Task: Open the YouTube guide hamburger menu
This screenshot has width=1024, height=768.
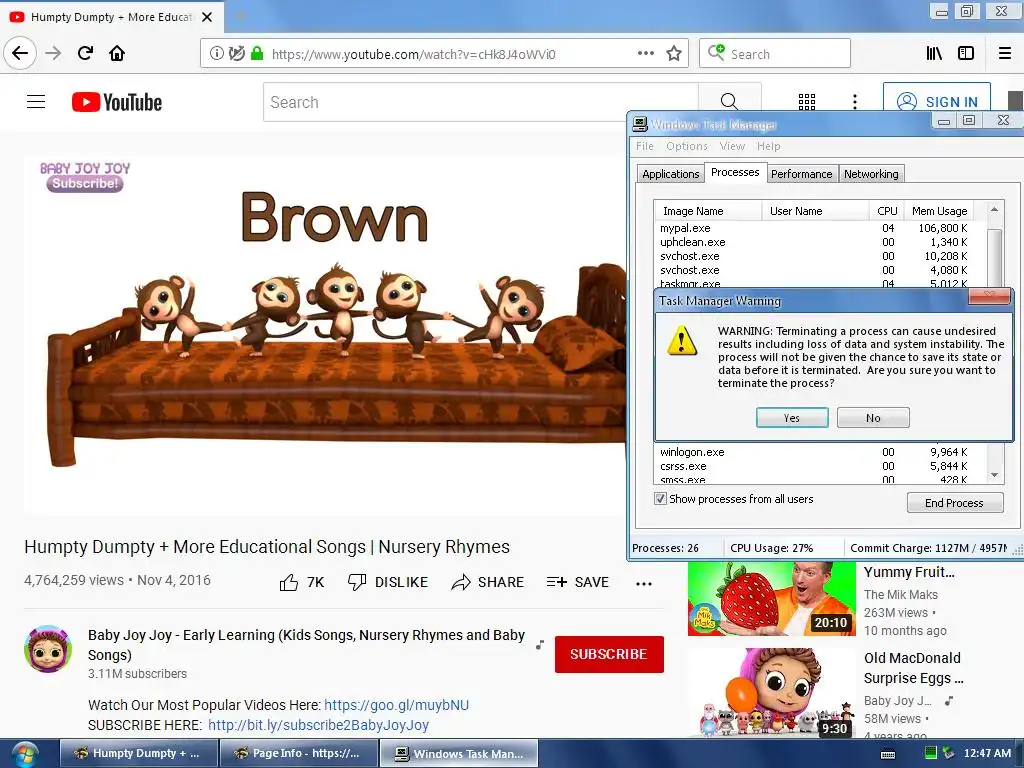Action: (x=36, y=102)
